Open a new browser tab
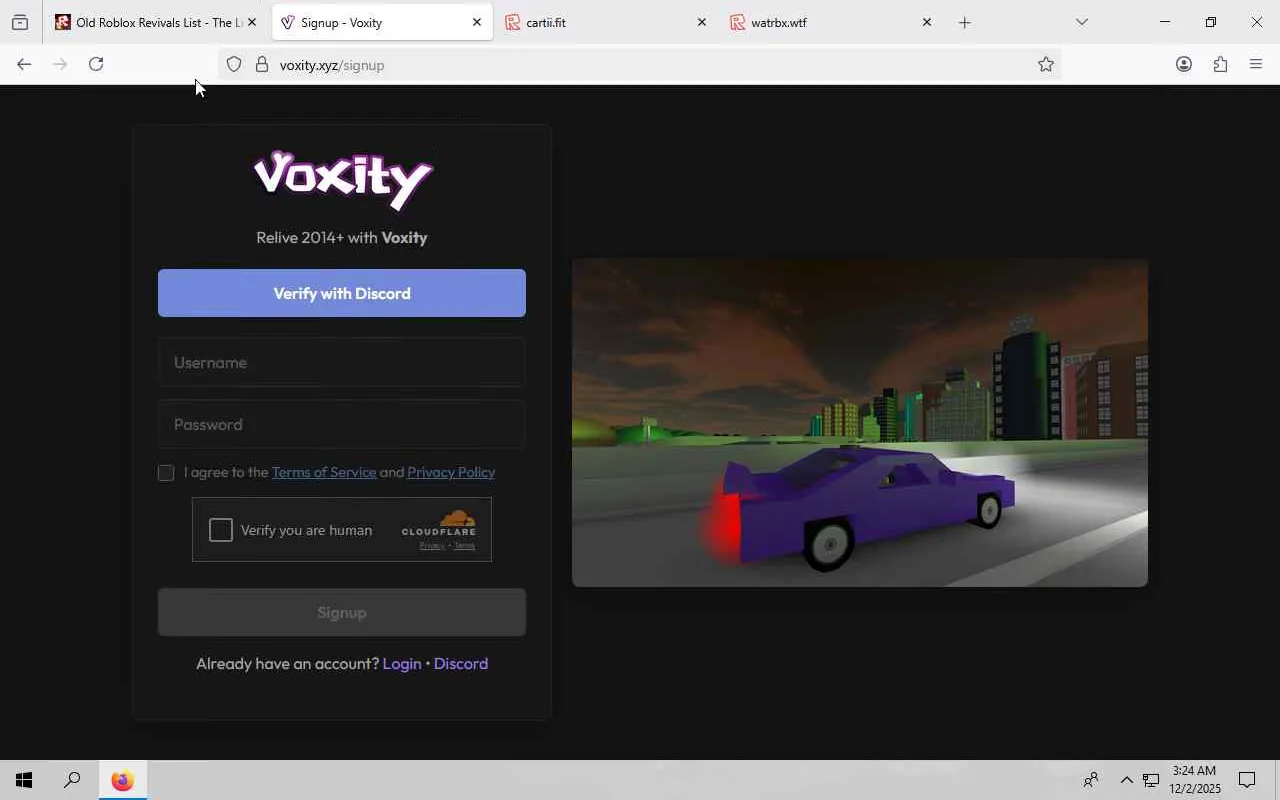The height and width of the screenshot is (800, 1280). [x=965, y=22]
